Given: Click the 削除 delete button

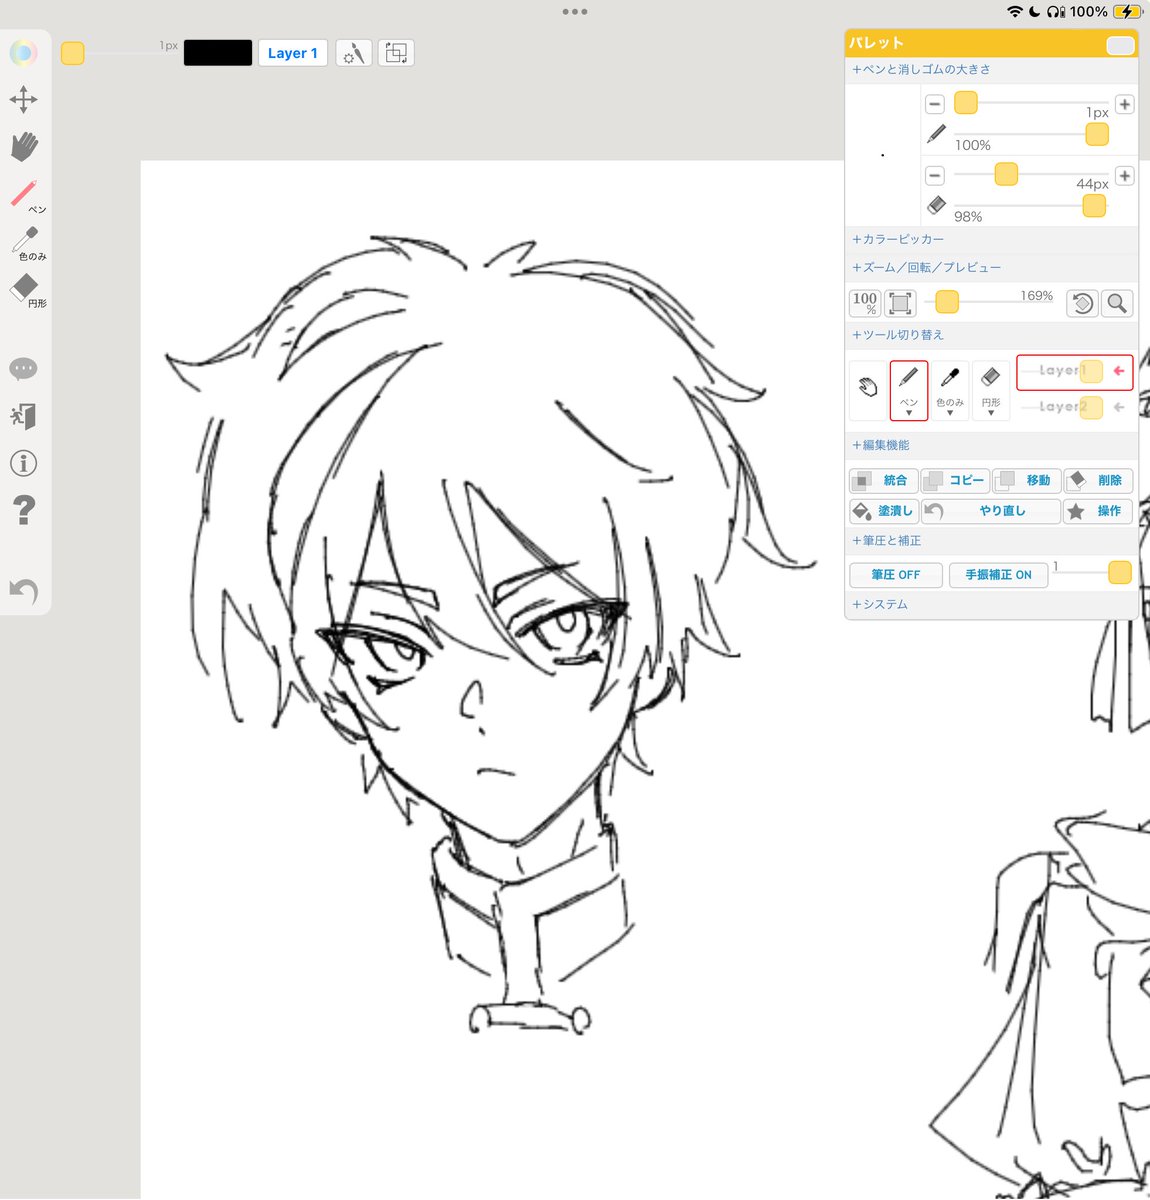Looking at the screenshot, I should pos(1098,480).
